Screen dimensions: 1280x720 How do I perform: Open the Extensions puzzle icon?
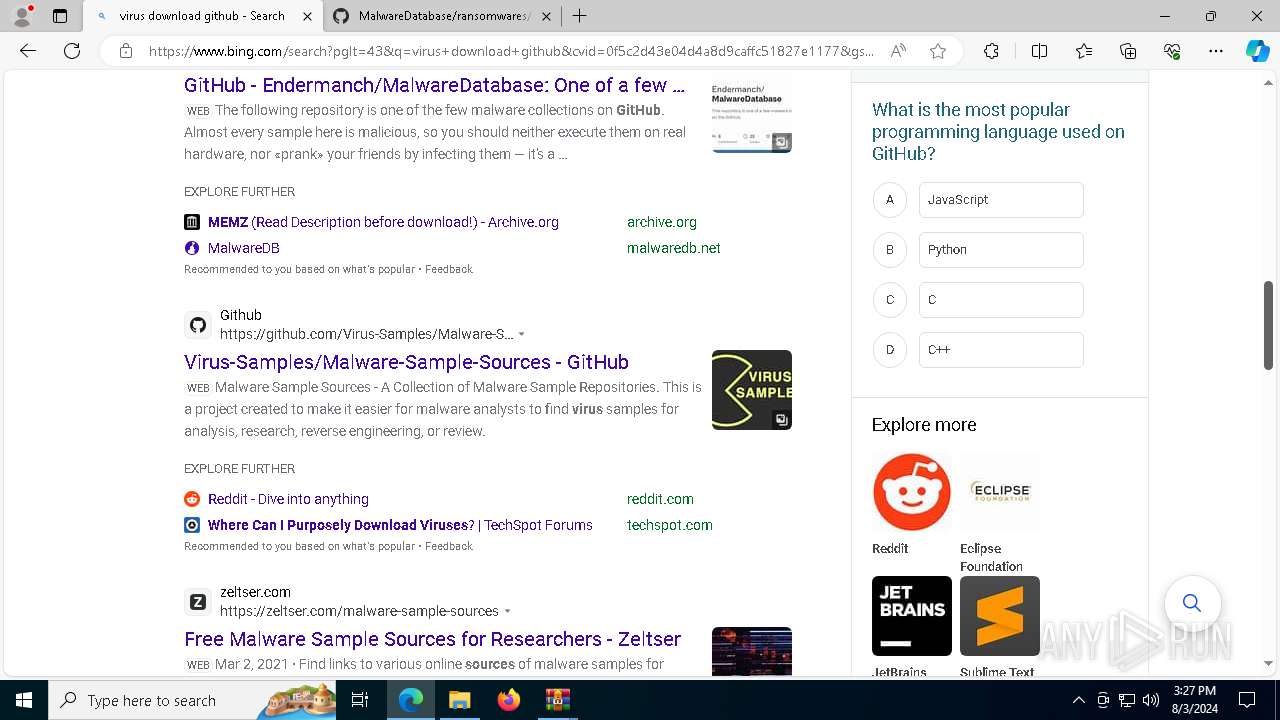click(x=991, y=51)
